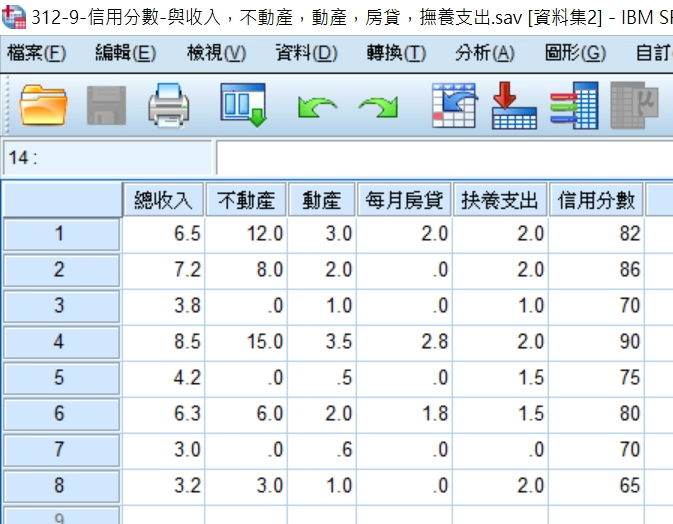Click the save file disk icon
The image size is (673, 524).
coord(106,106)
